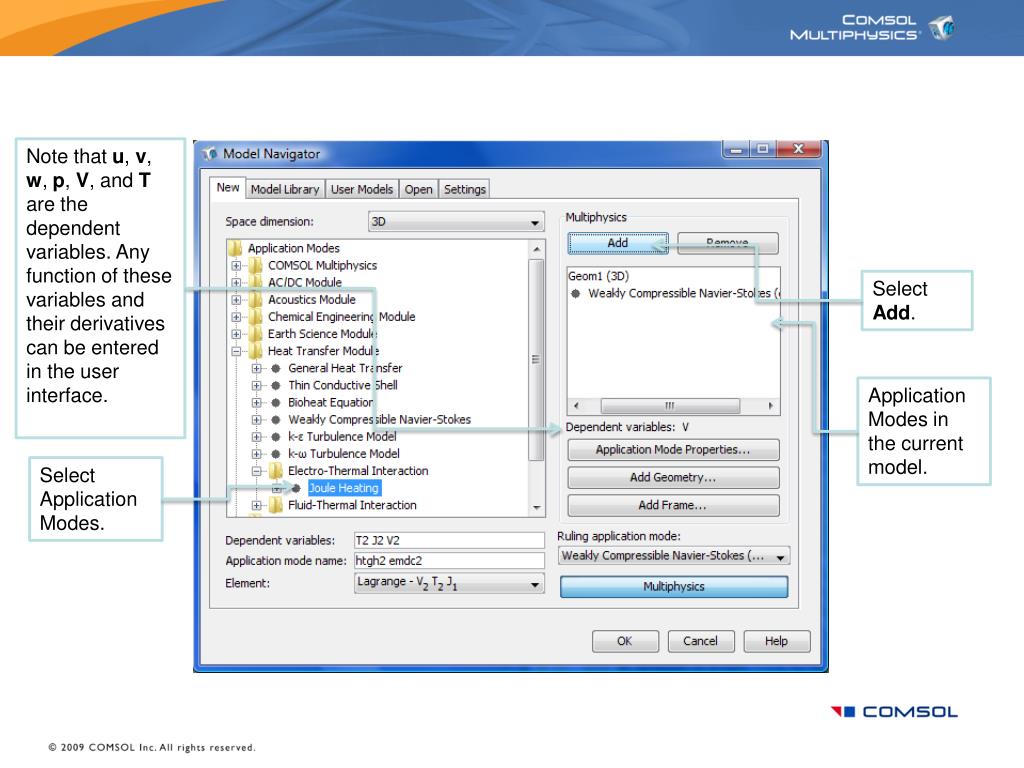Select Geom1 (3D) in the multiphysics list
Viewport: 1024px width, 768px height.
point(599,276)
